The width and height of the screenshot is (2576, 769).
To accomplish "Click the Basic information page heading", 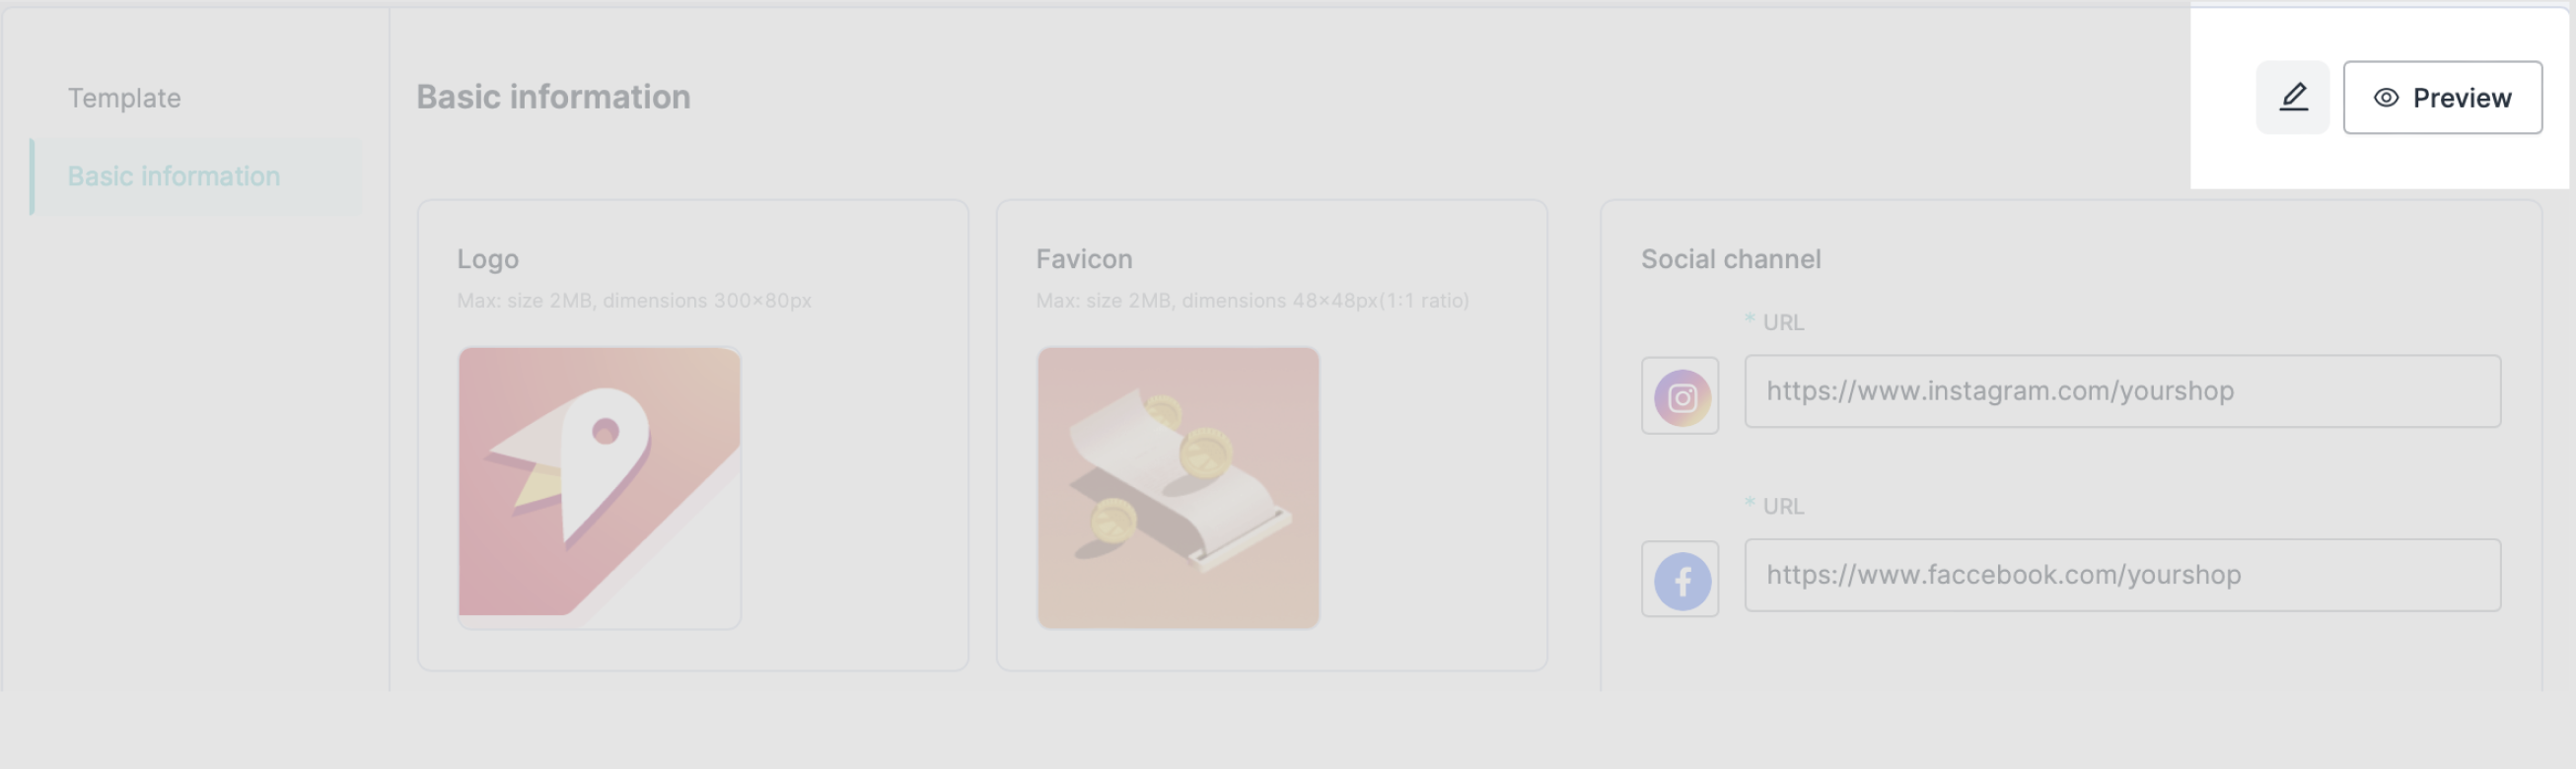I will [553, 97].
